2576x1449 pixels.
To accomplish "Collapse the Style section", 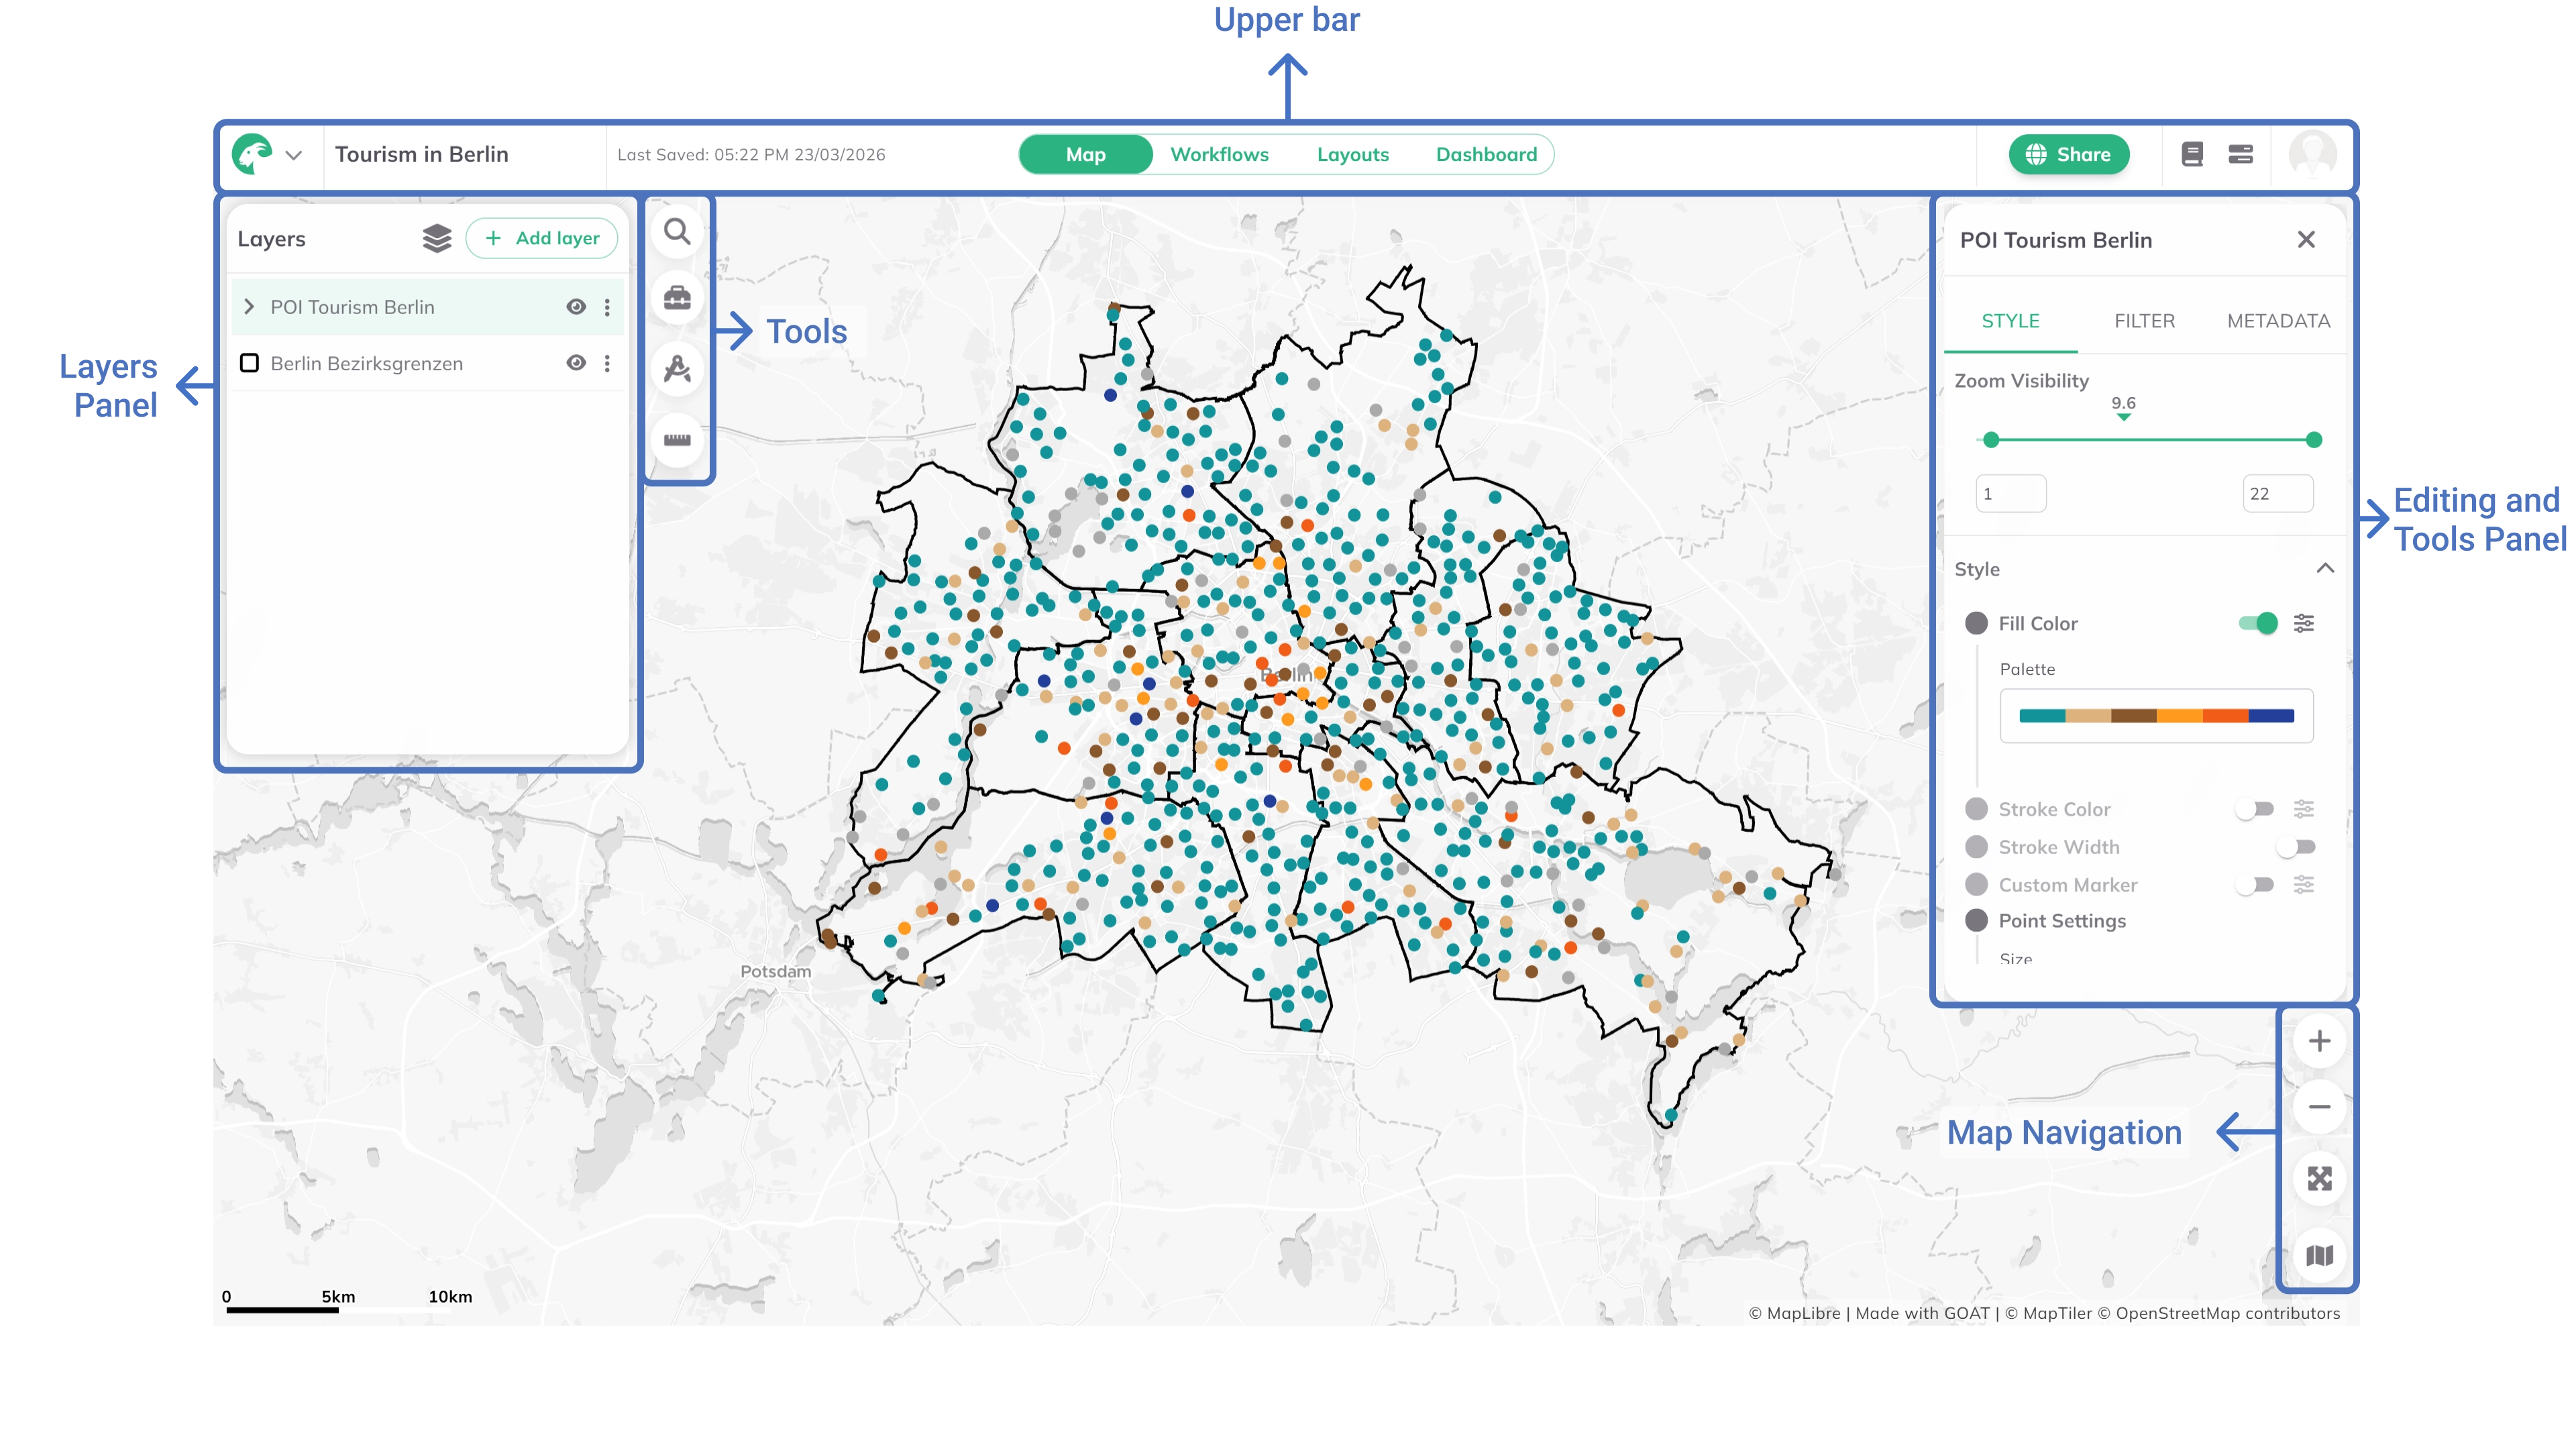I will pos(2327,569).
